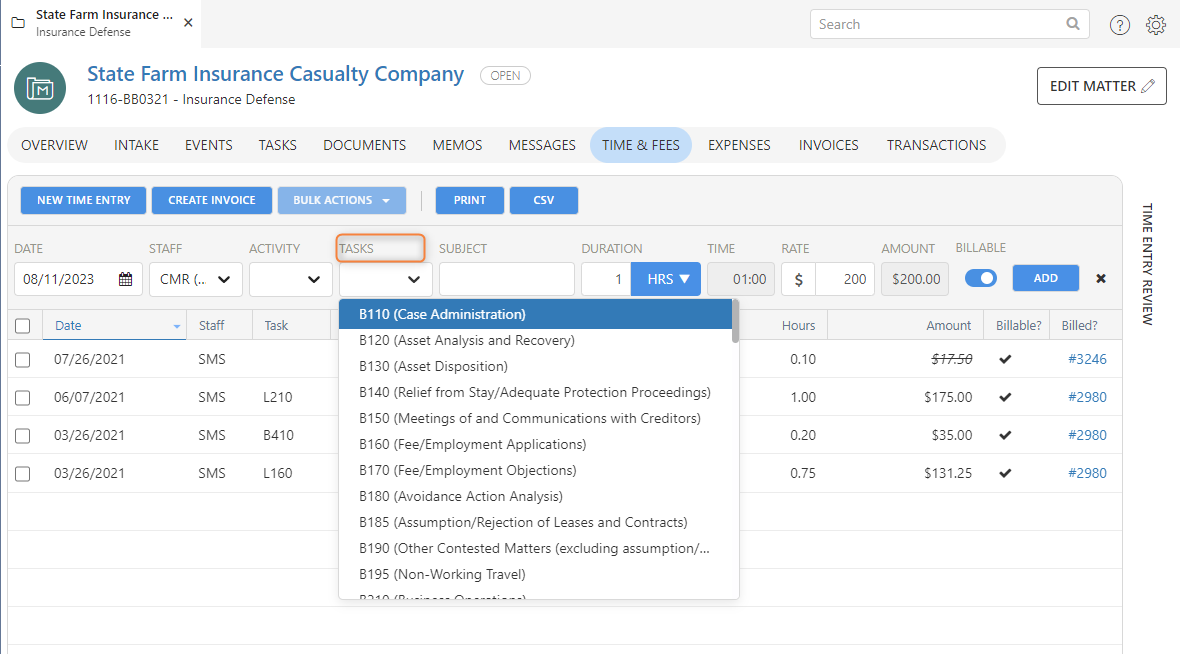Click the matter avatar icon next to company name
Screen dimensions: 1180x654
point(40,88)
